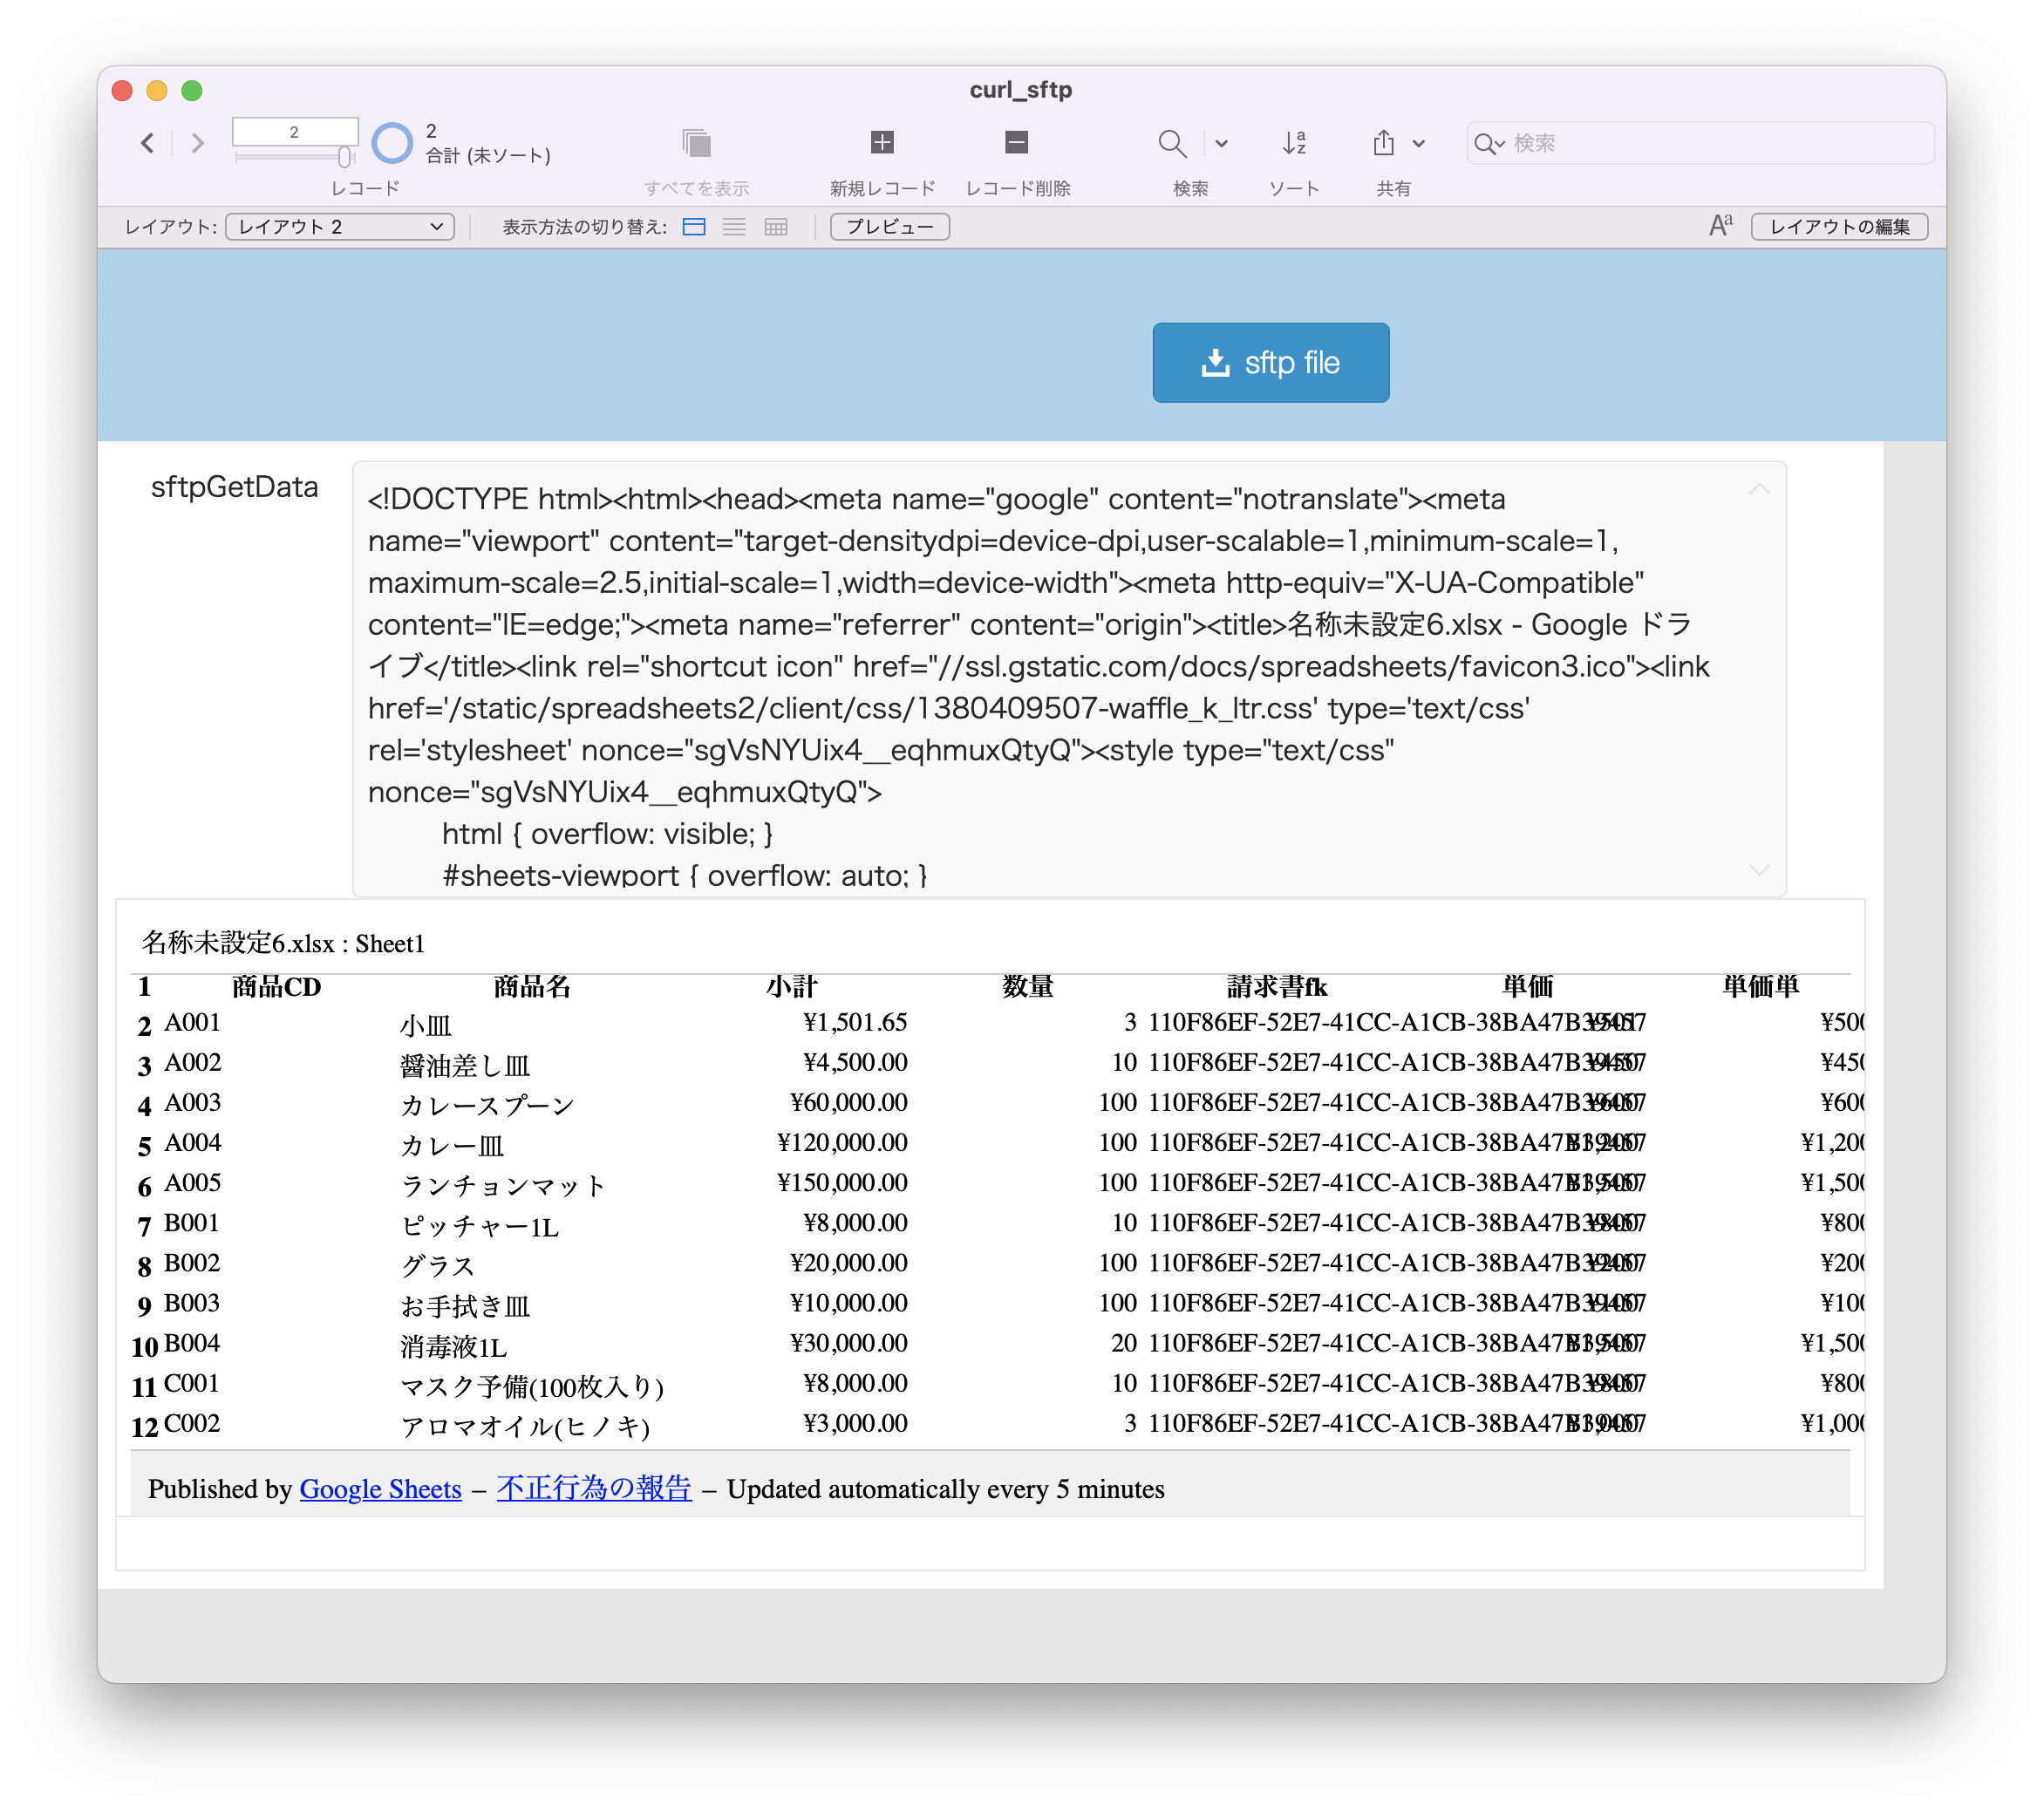Click the sftp file button
The height and width of the screenshot is (1812, 2044).
point(1270,363)
